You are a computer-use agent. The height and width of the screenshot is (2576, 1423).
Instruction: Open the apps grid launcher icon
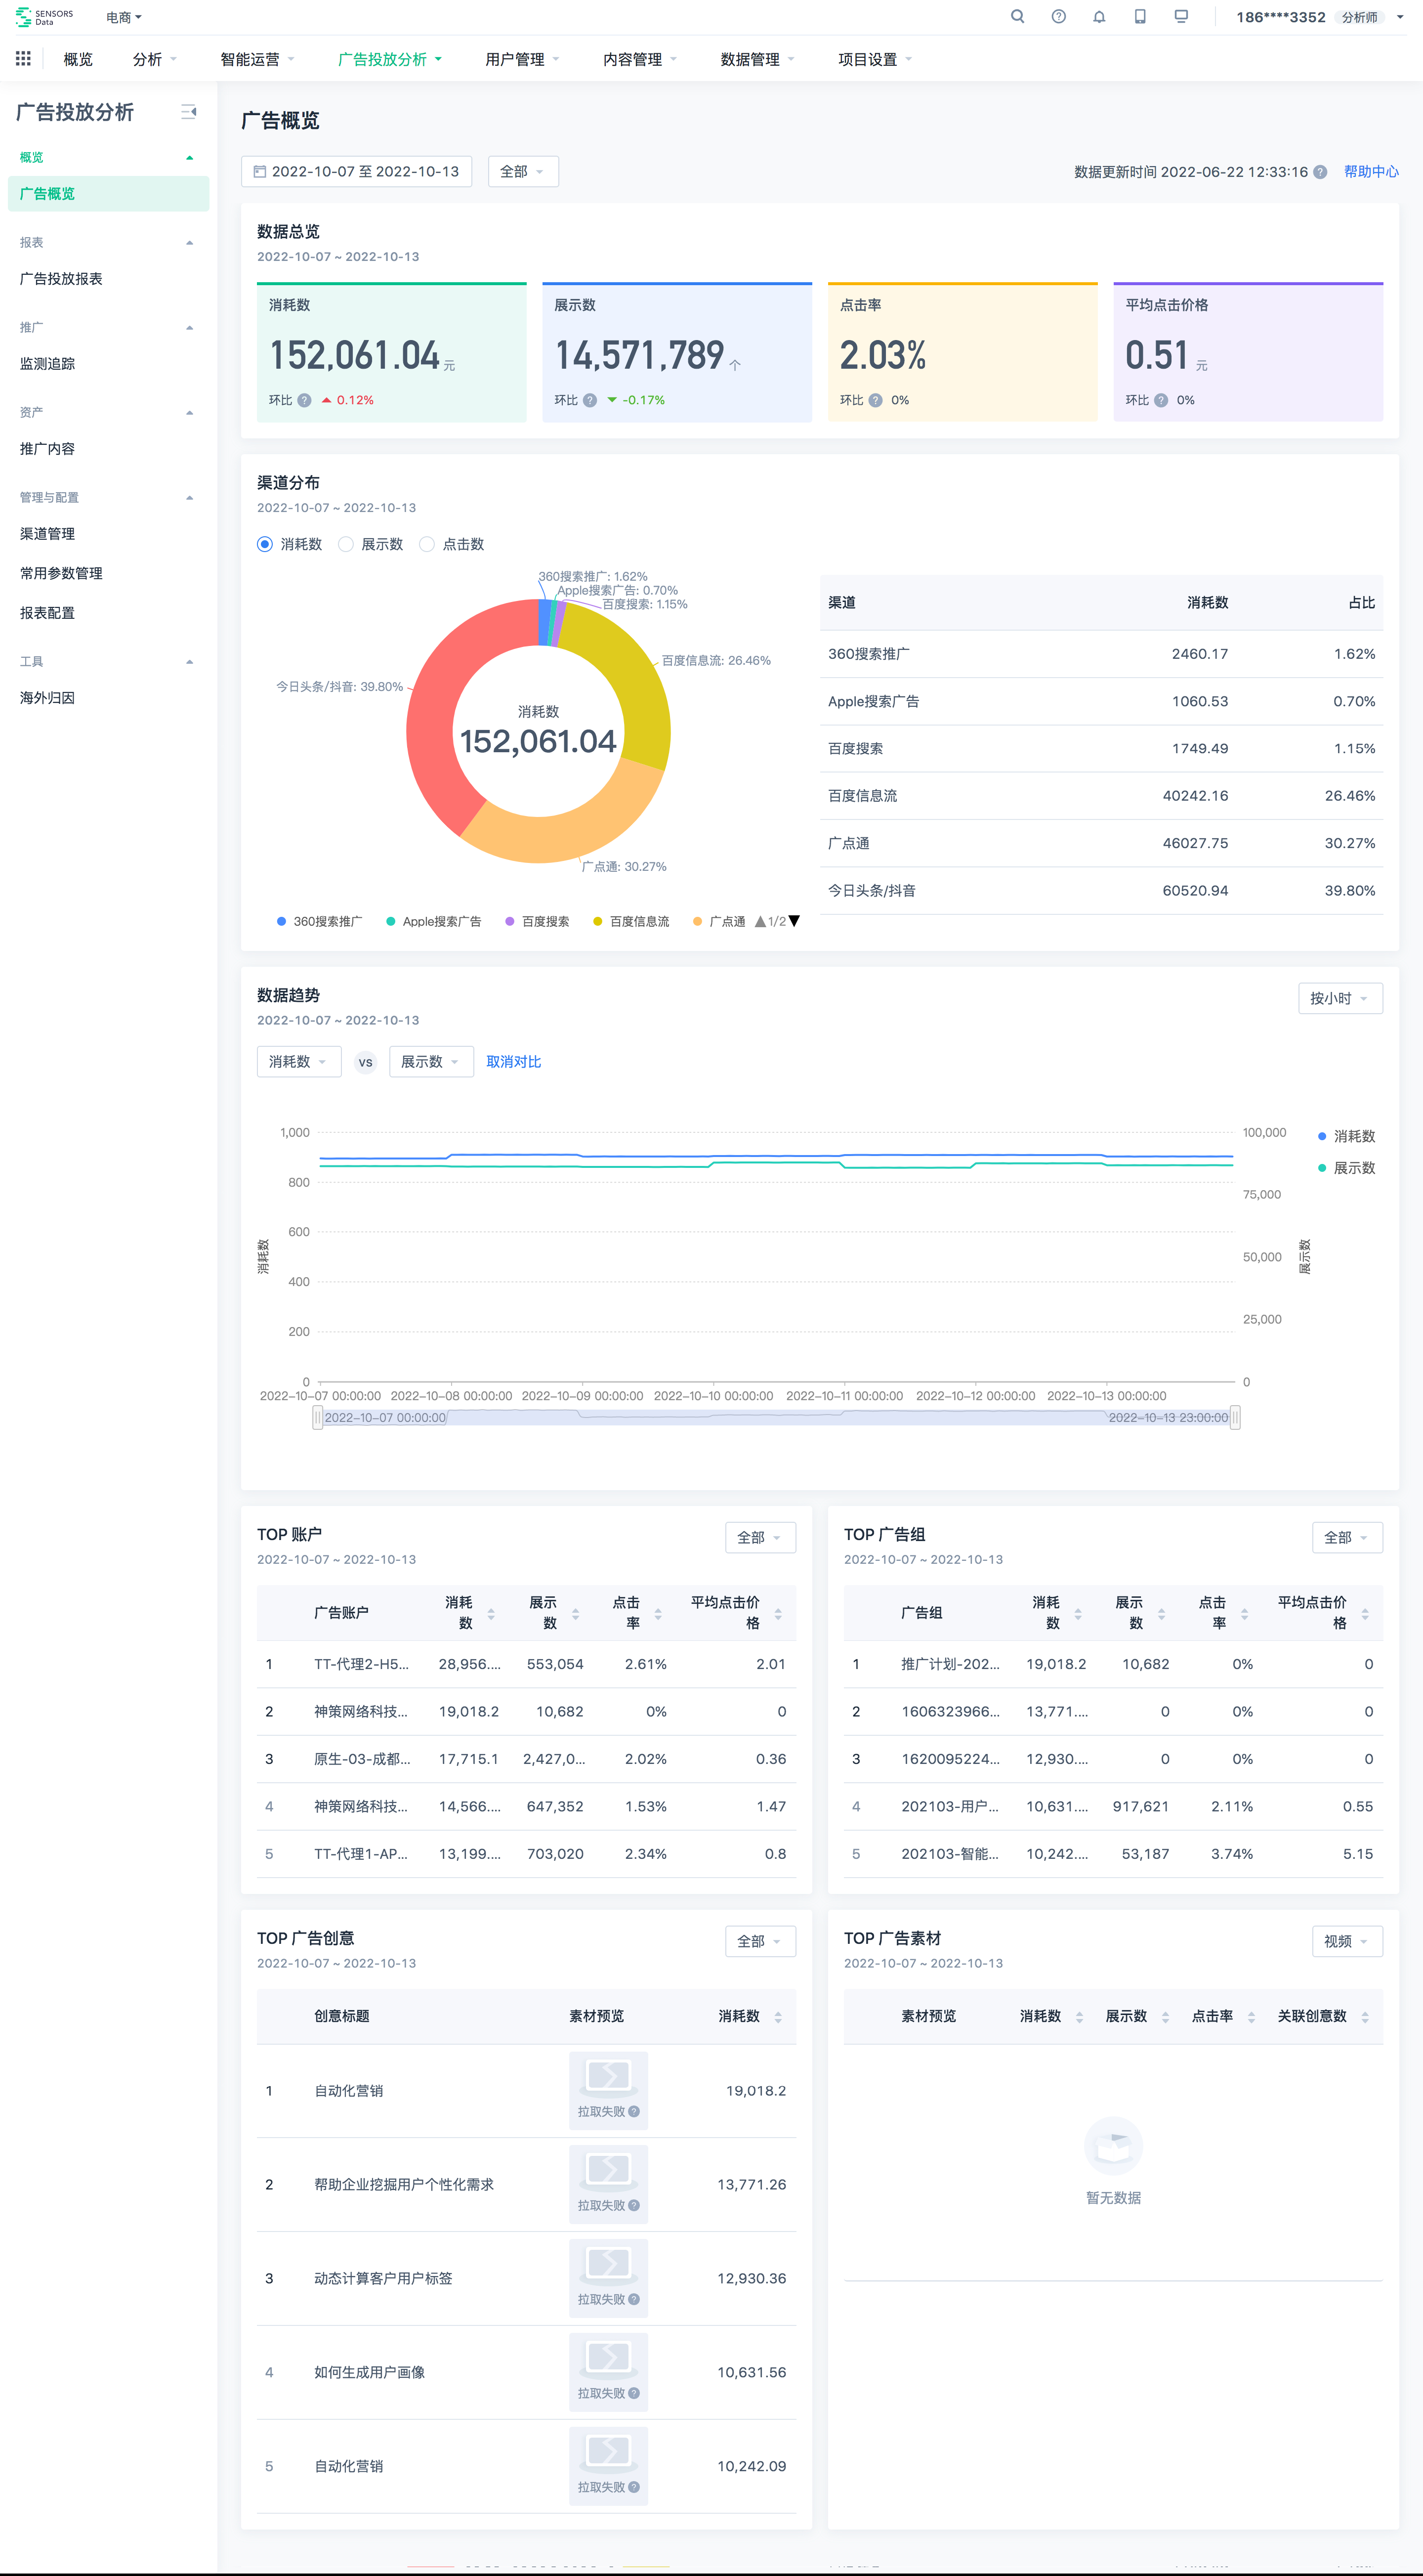point(23,59)
